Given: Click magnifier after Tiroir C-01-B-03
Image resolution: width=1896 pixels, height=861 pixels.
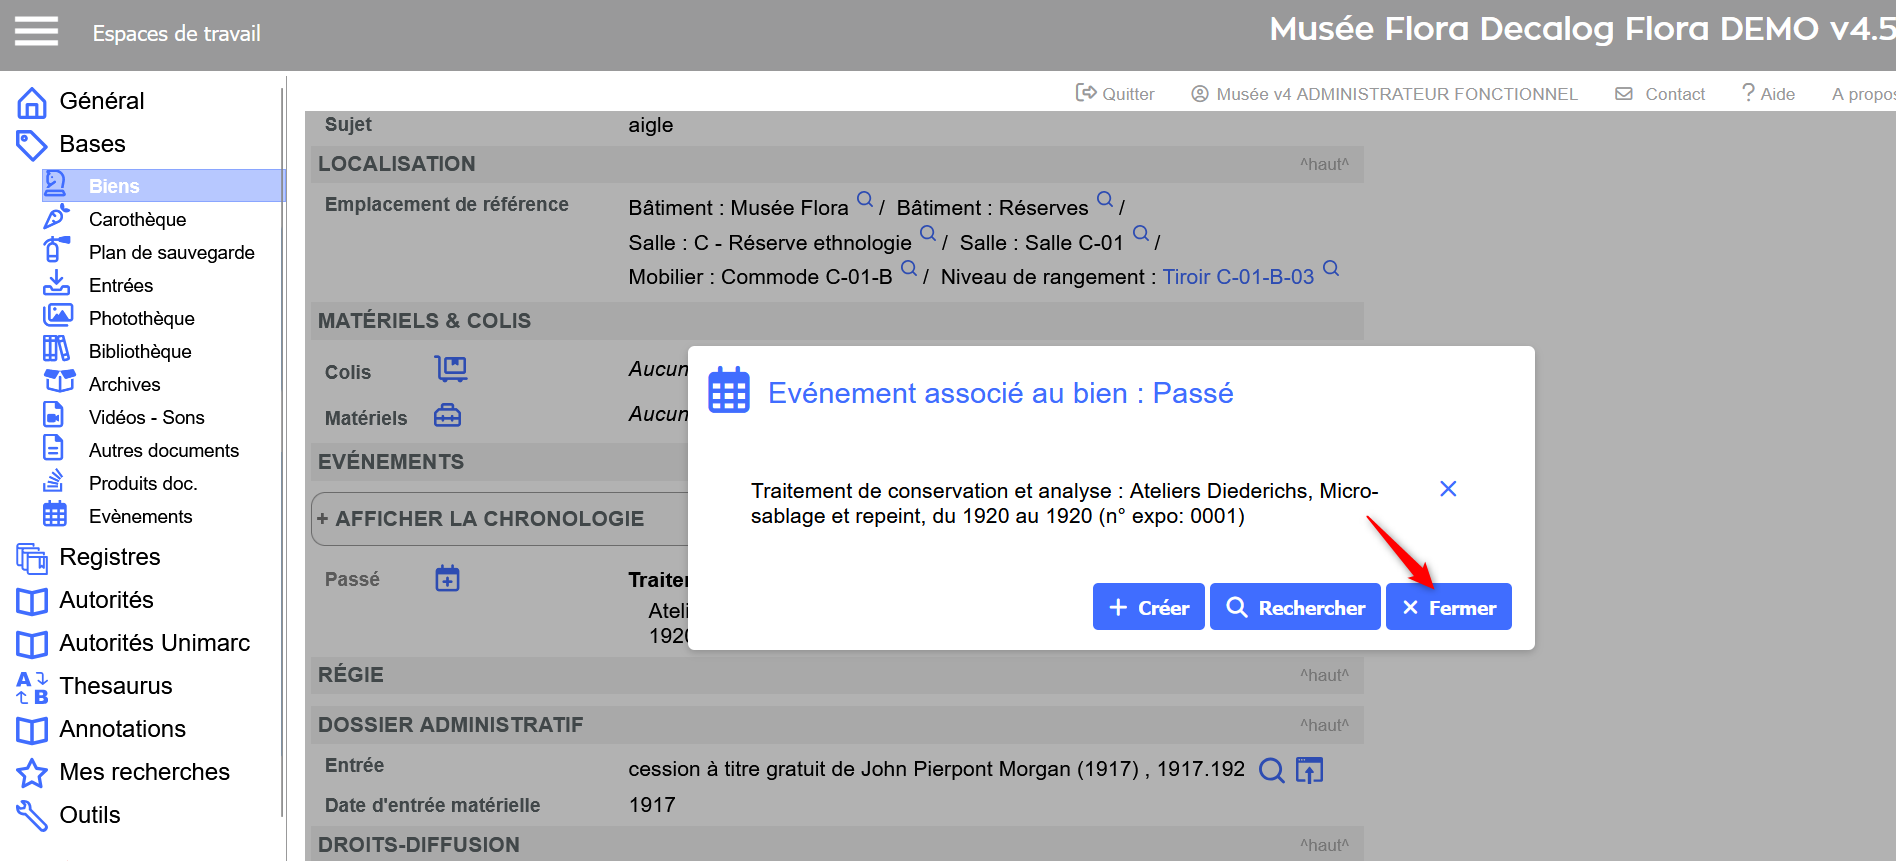Looking at the screenshot, I should pyautogui.click(x=1331, y=268).
